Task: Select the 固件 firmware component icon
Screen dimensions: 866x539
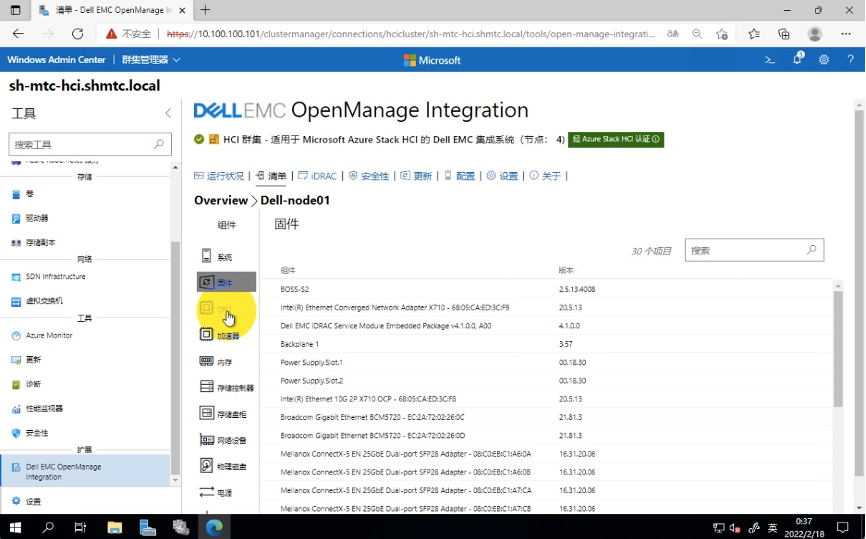Action: click(206, 282)
